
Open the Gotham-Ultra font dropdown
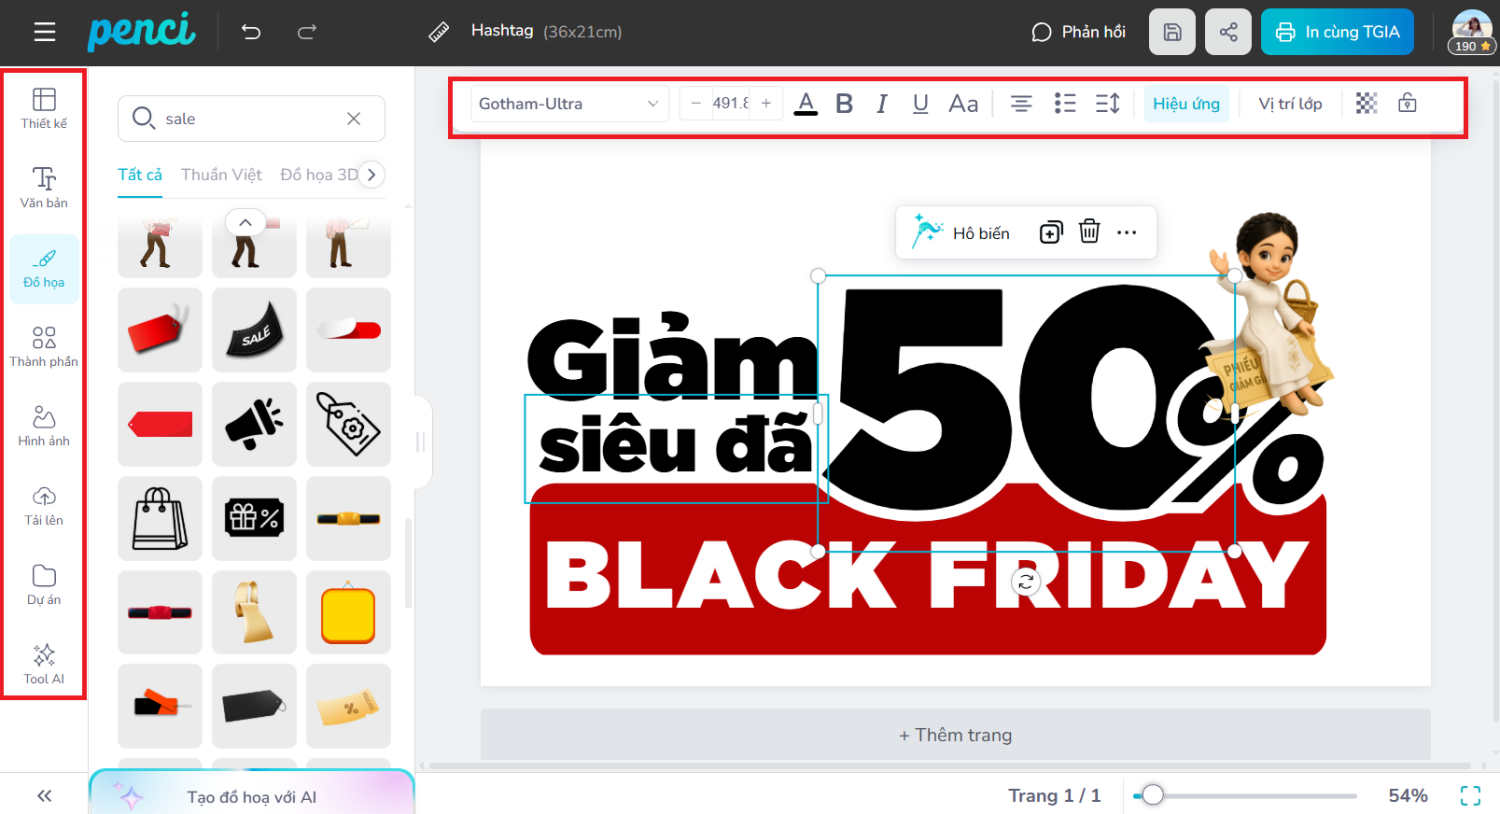coord(568,103)
